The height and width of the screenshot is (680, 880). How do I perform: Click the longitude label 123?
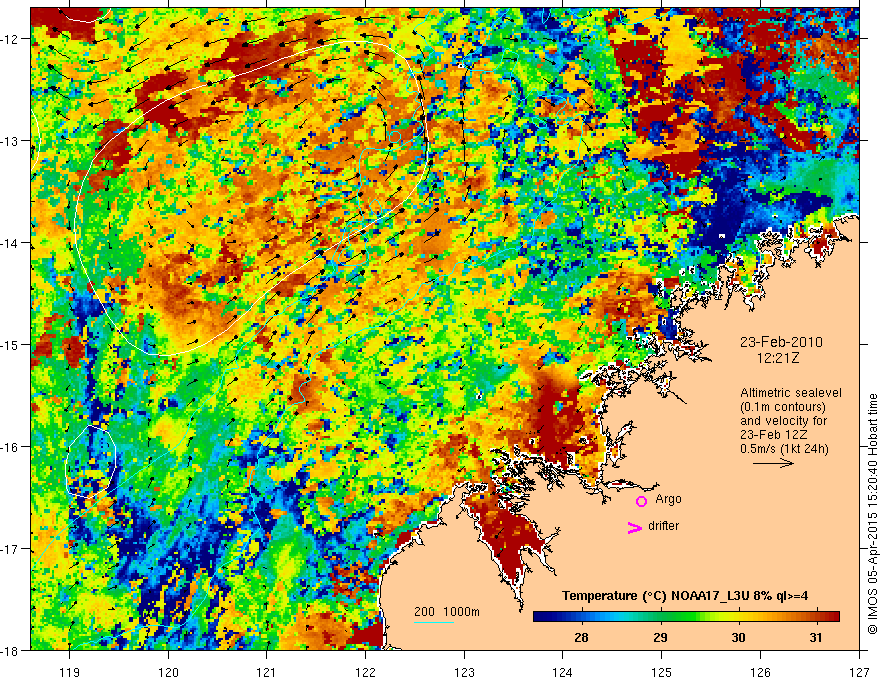(465, 672)
